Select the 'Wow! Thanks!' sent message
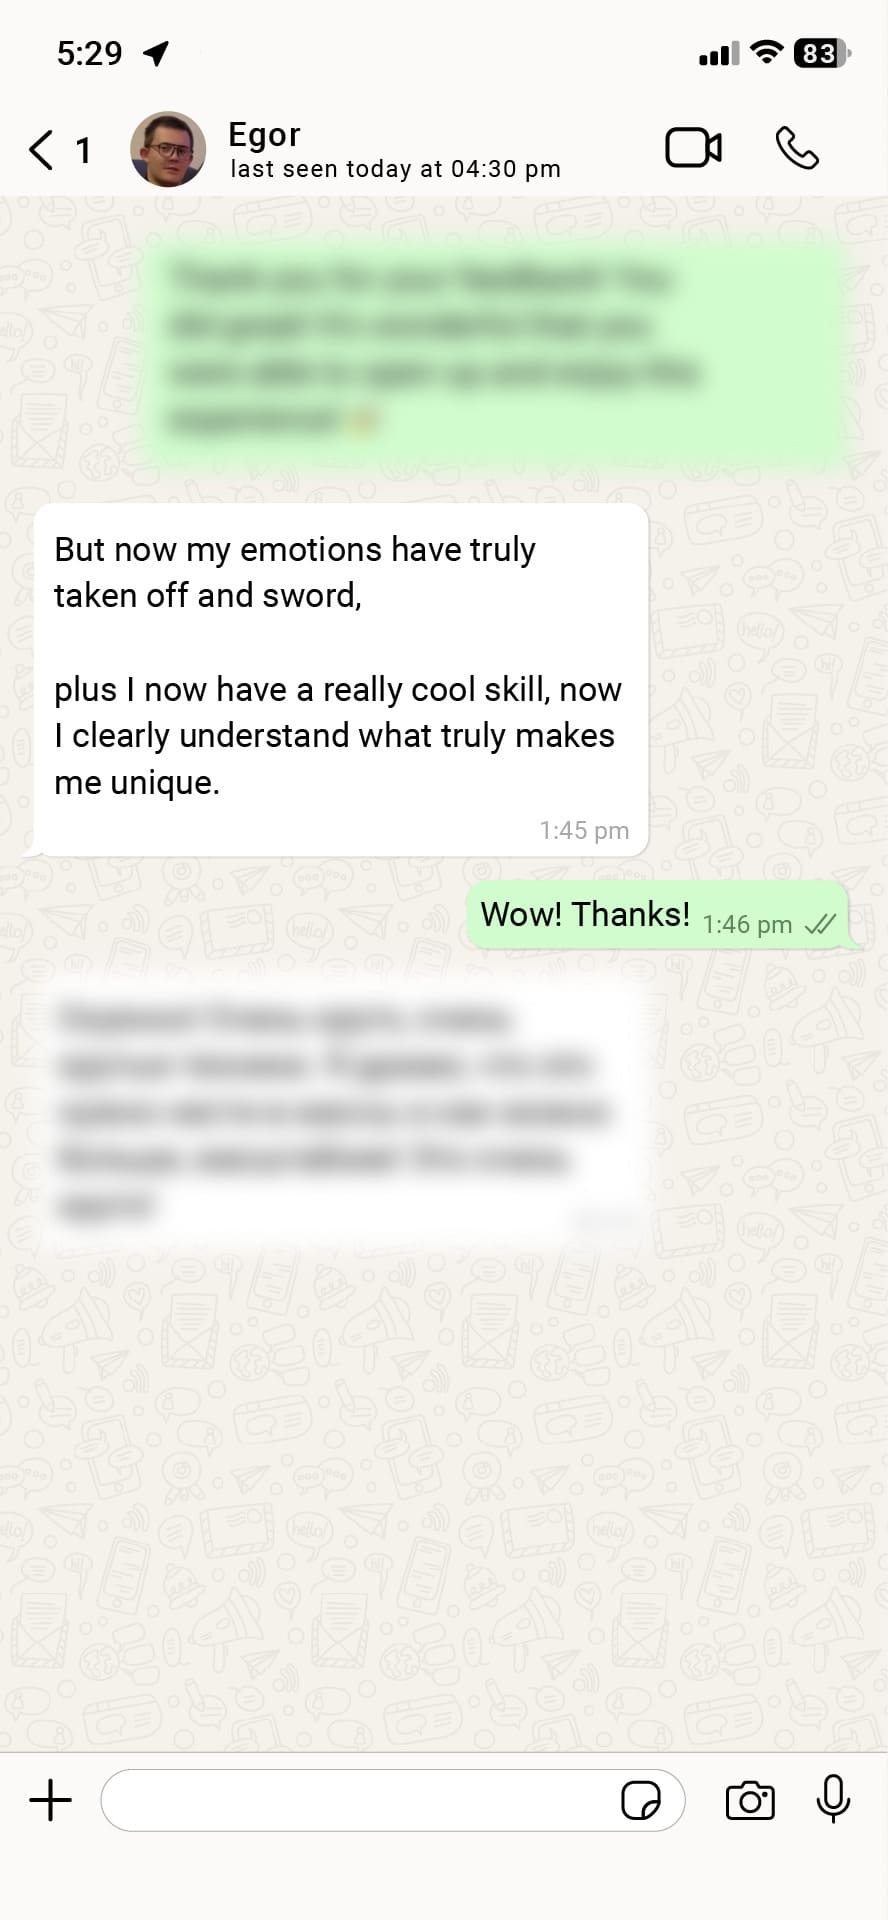 (x=658, y=915)
